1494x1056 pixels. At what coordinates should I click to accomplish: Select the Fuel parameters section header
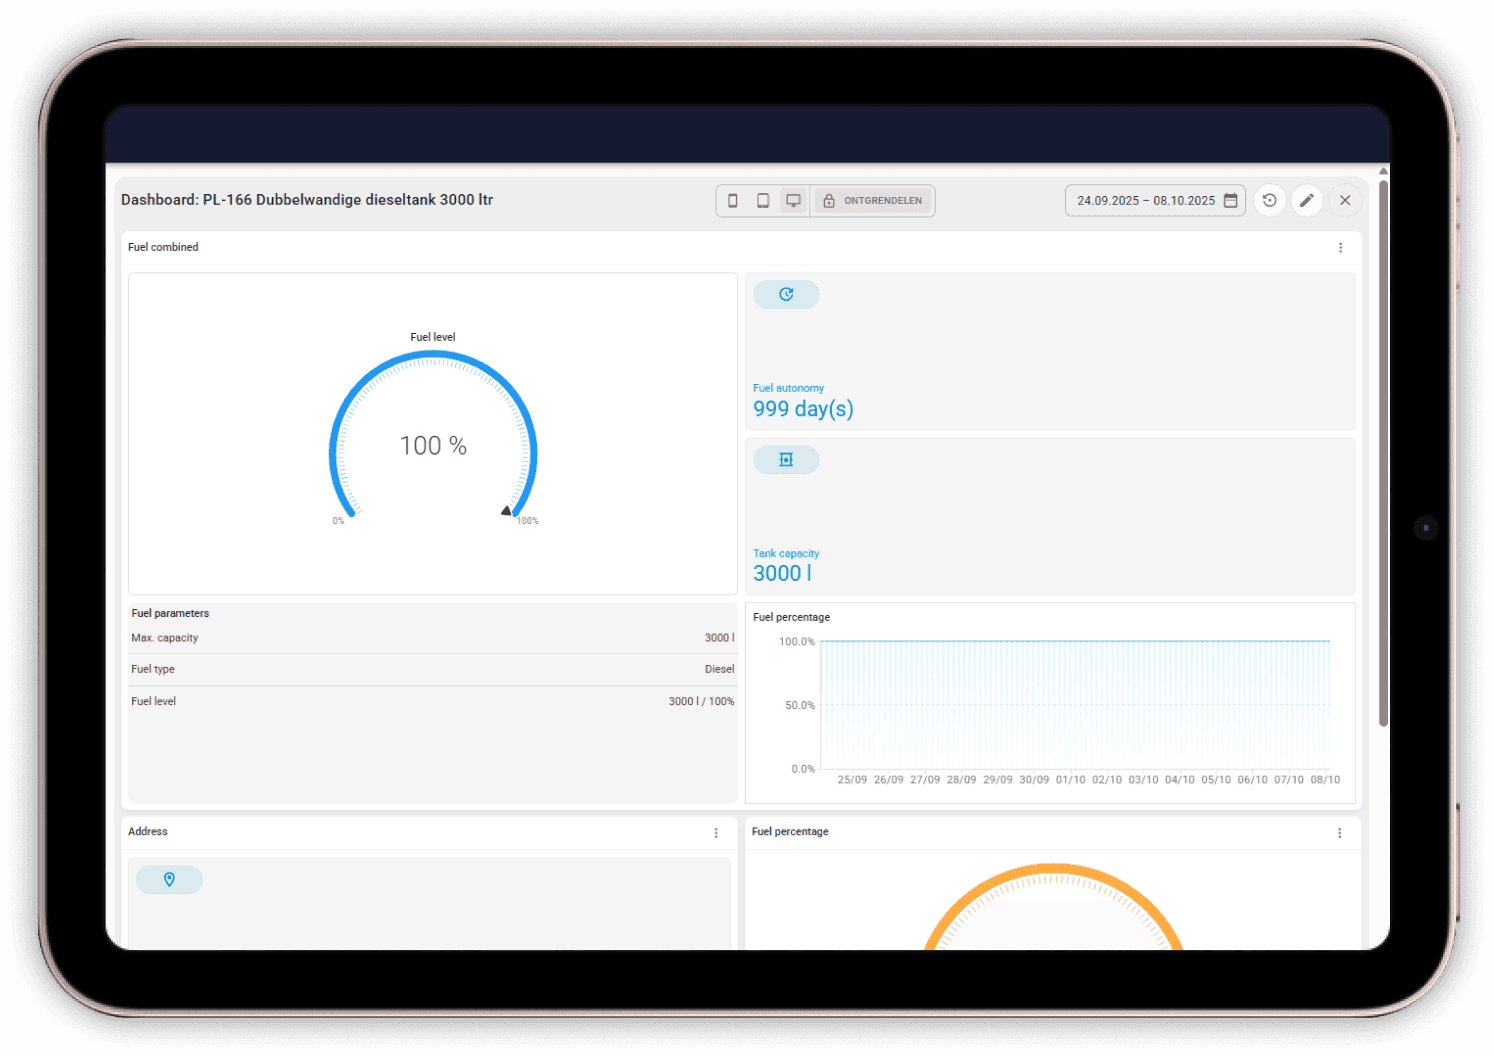coord(170,613)
